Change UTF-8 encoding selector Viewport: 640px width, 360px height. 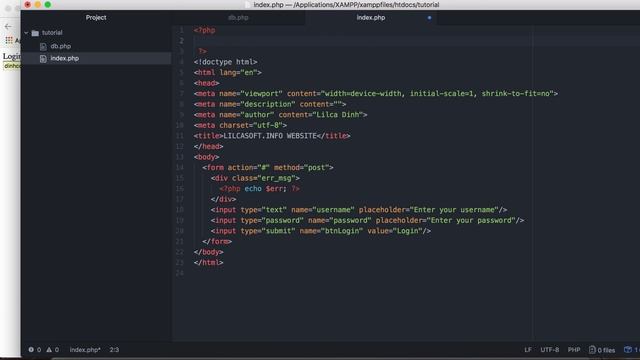pos(550,350)
